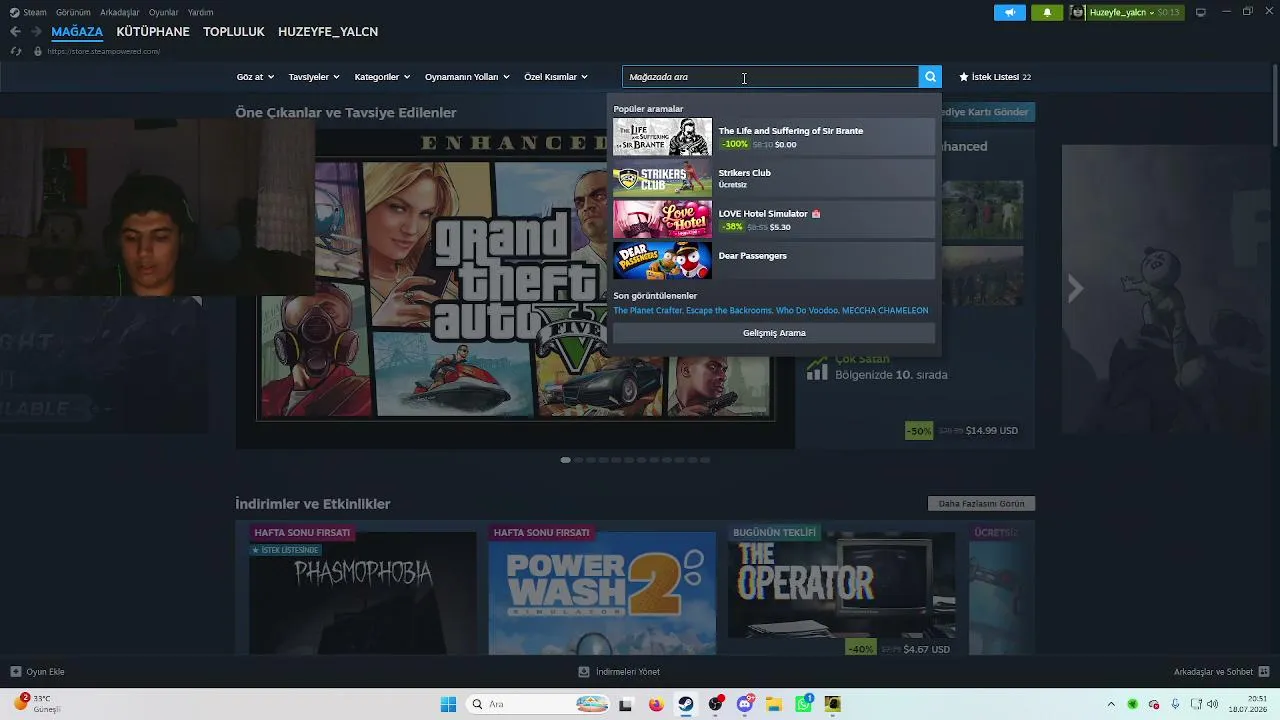This screenshot has height=720, width=1280.
Task: Expand the Oynamanın Yolları dropdown
Action: [467, 77]
